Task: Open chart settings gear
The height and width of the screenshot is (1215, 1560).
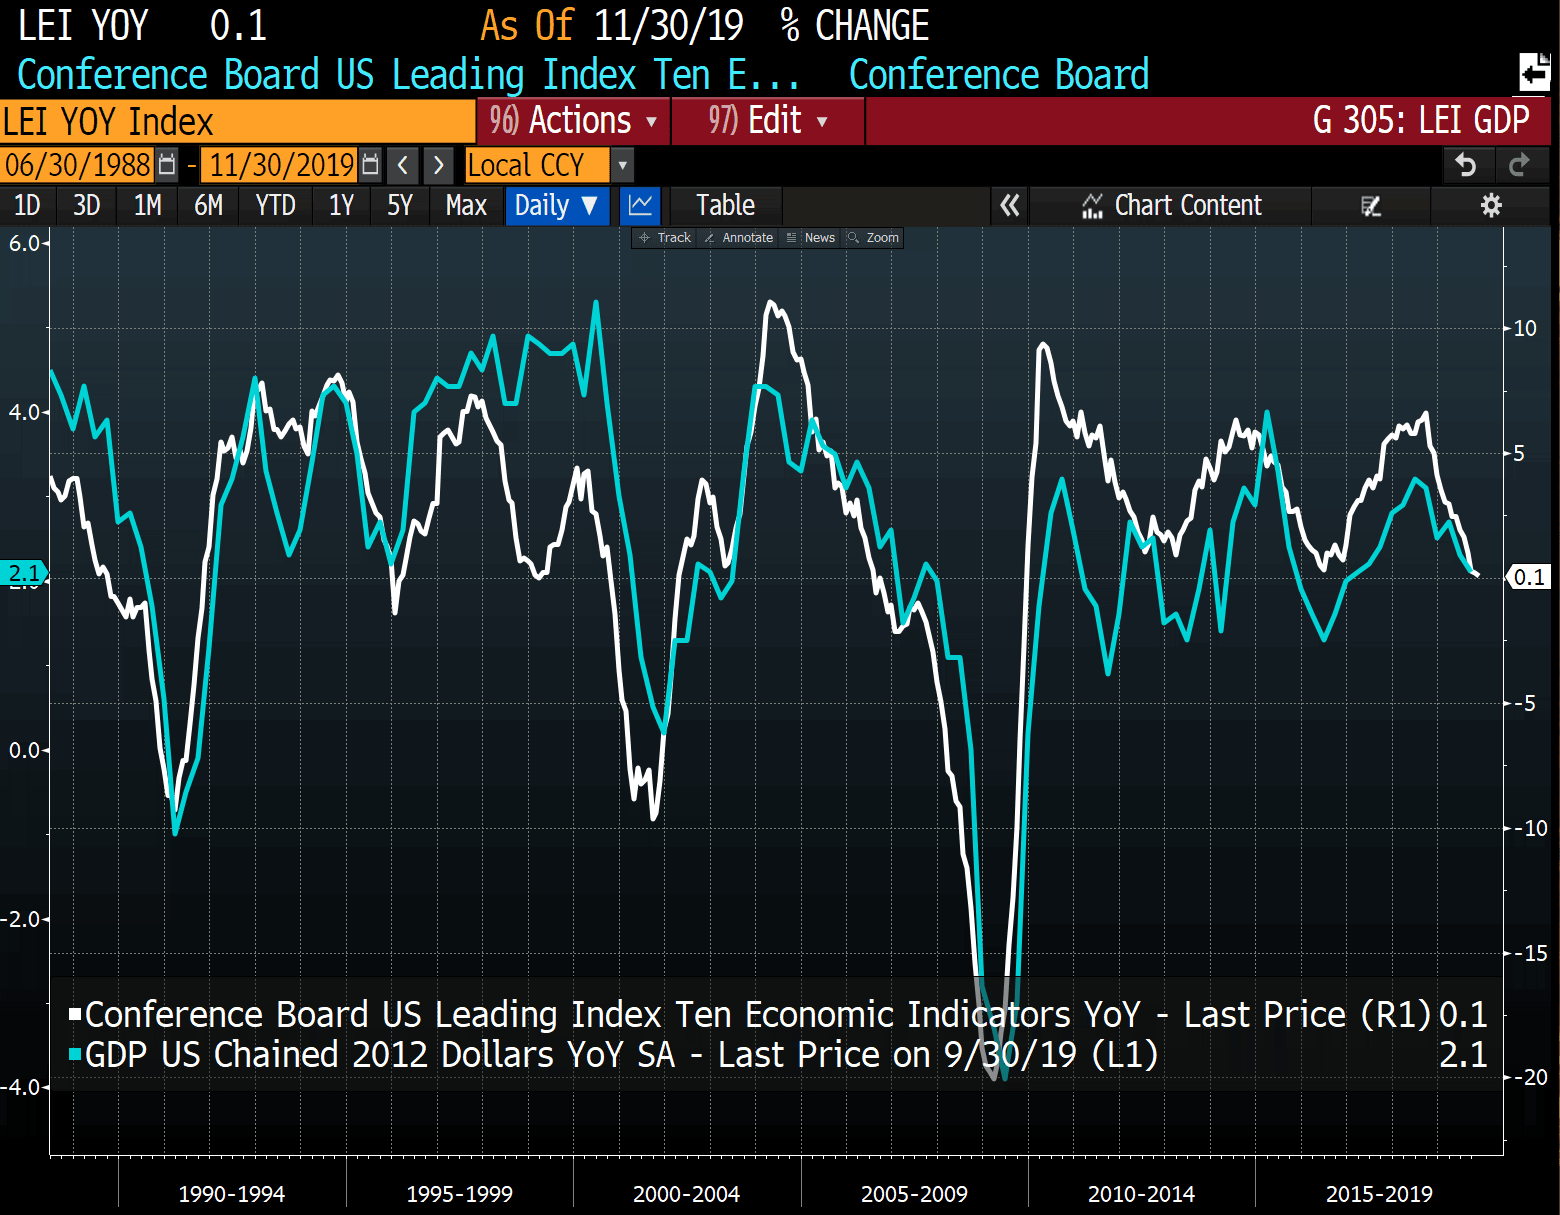Action: 1491,205
